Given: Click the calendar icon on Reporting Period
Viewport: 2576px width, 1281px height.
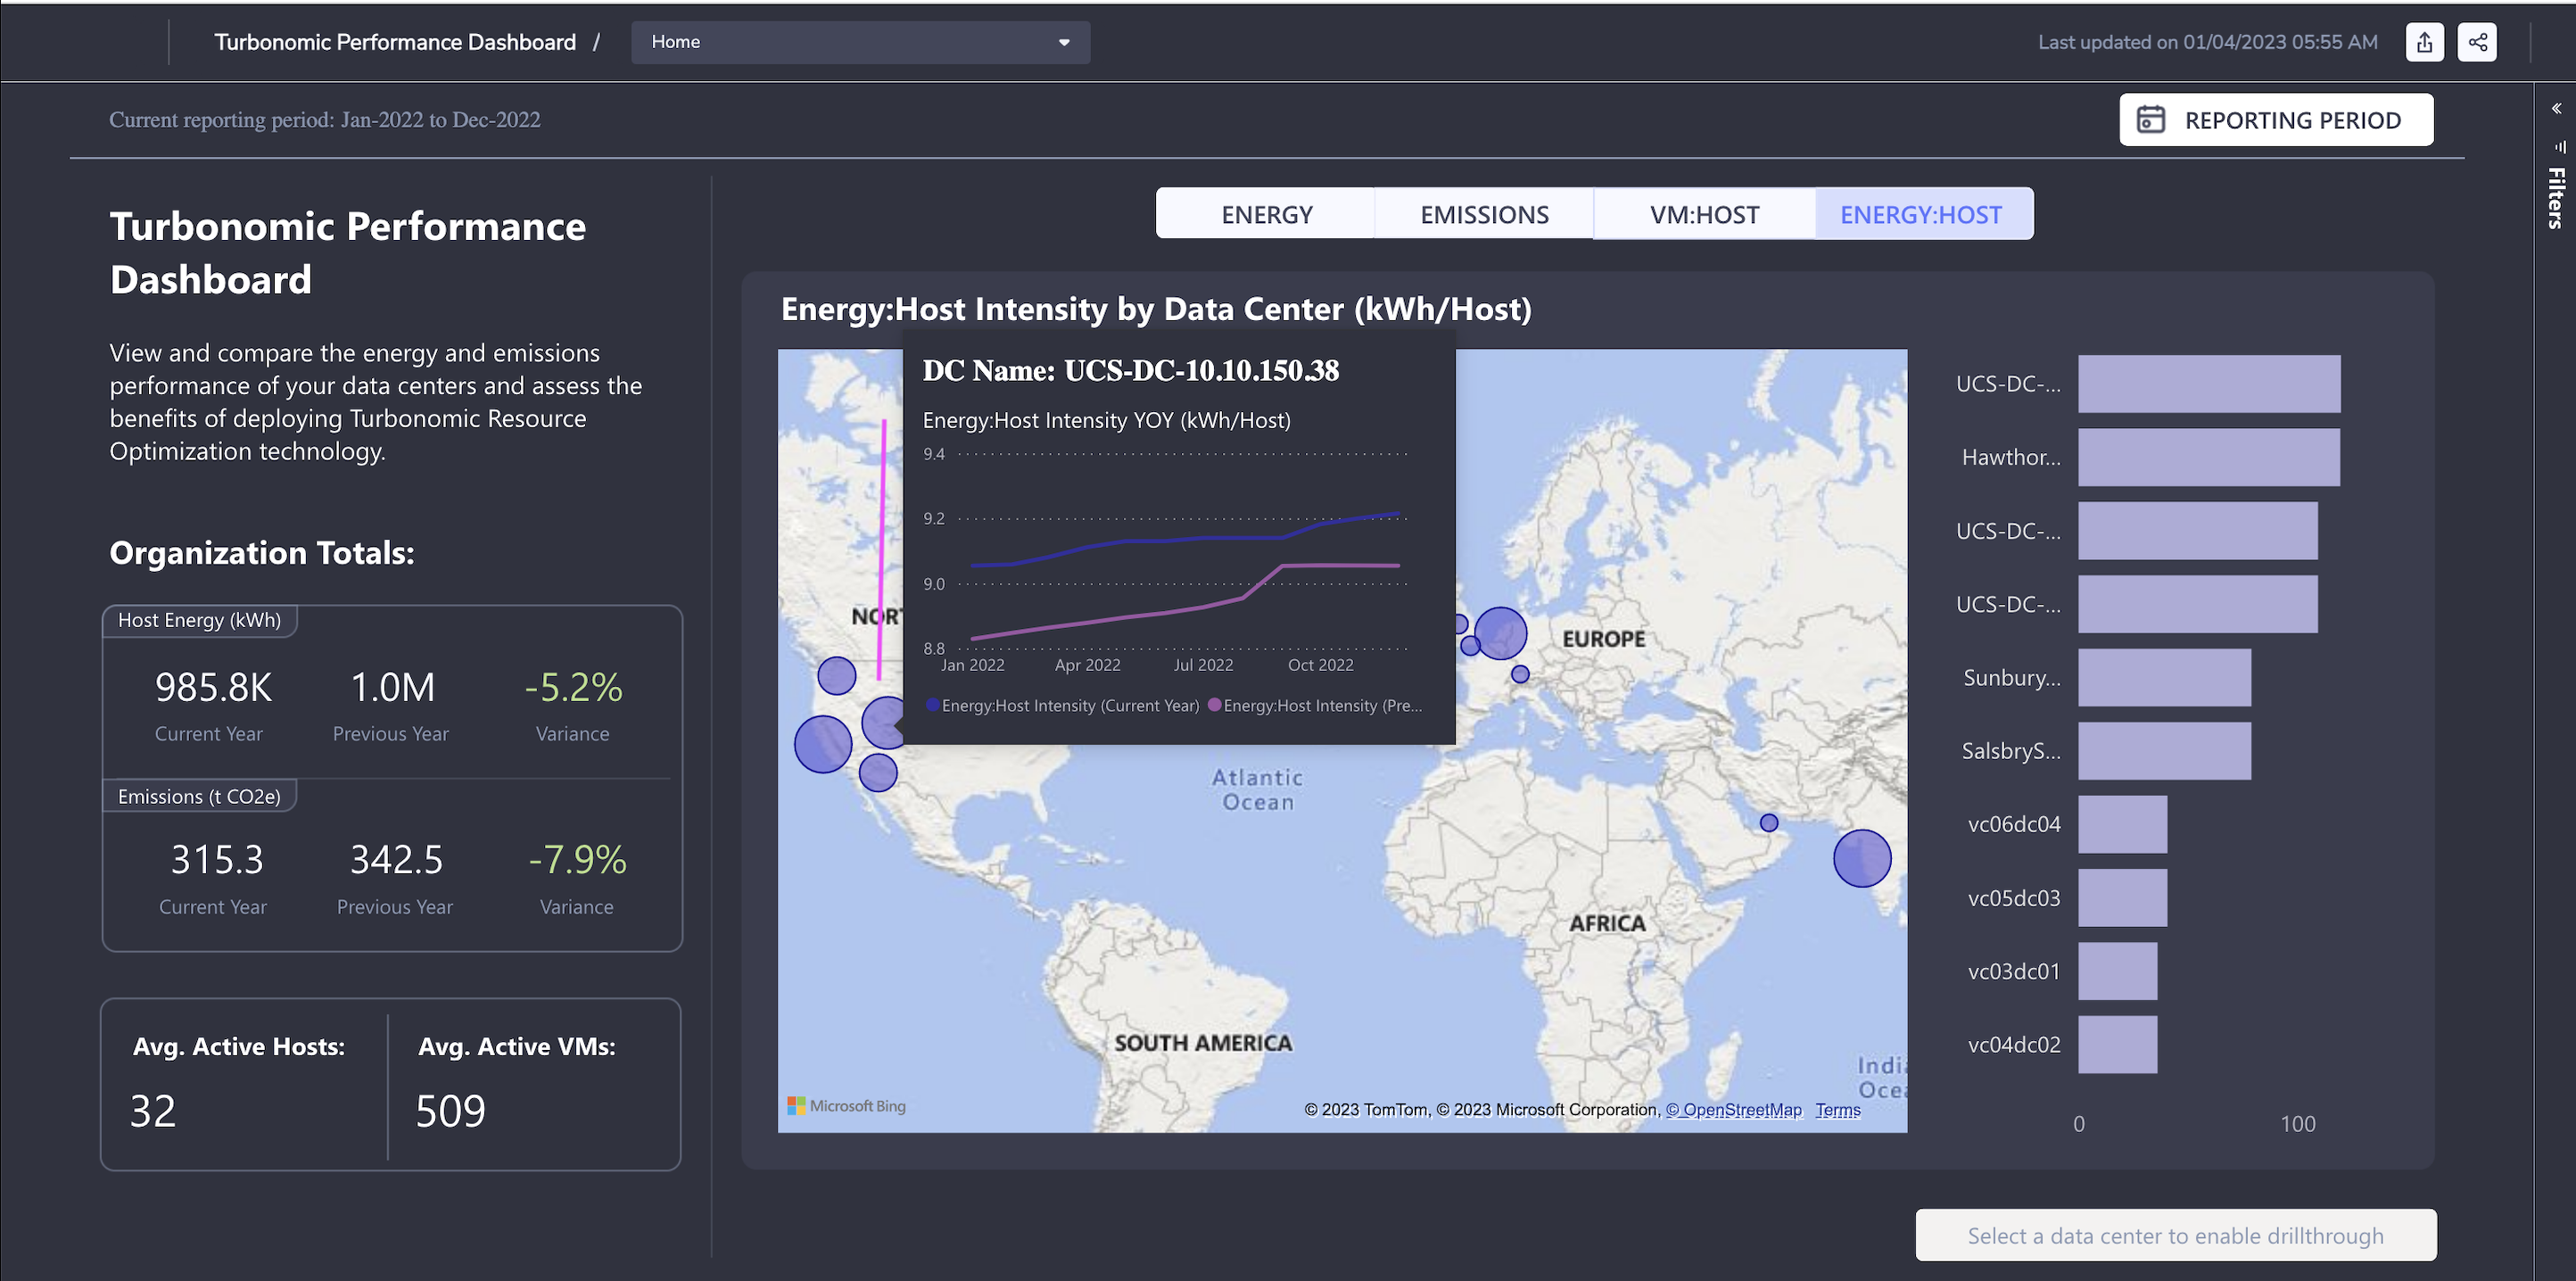Looking at the screenshot, I should [2151, 120].
